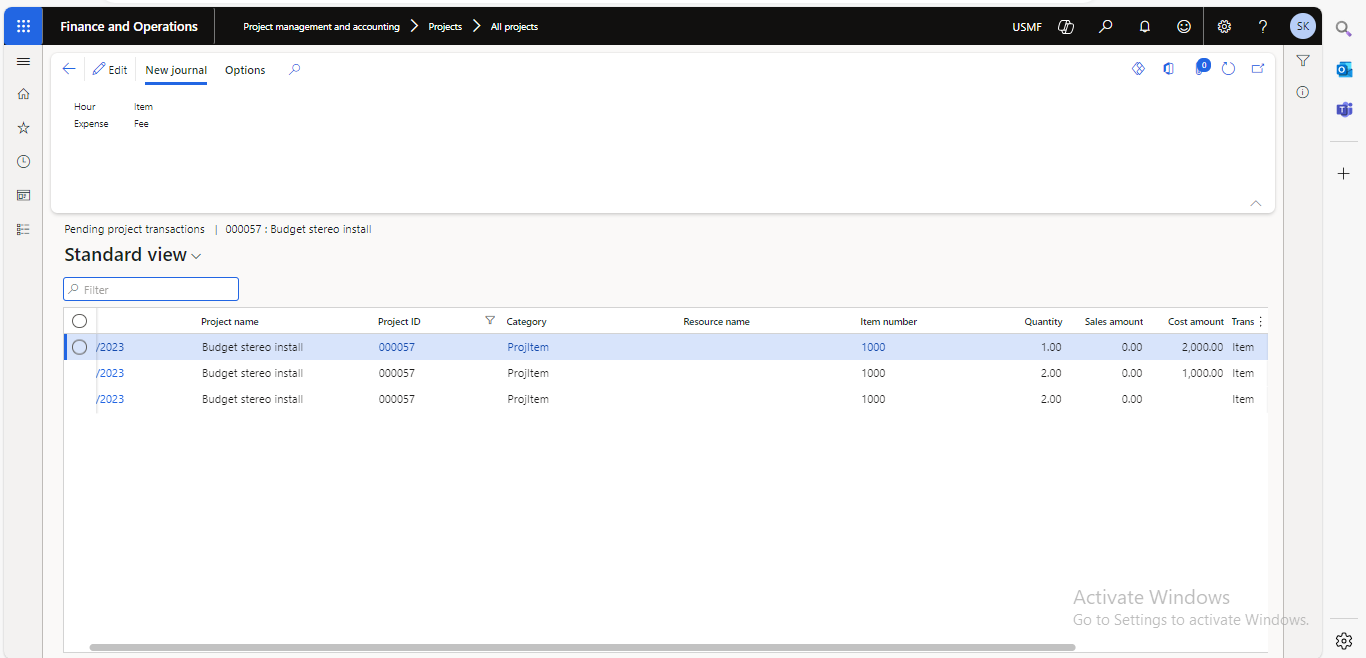This screenshot has height=658, width=1366.
Task: Open the Favorites star in the left sidebar
Action: [x=24, y=128]
